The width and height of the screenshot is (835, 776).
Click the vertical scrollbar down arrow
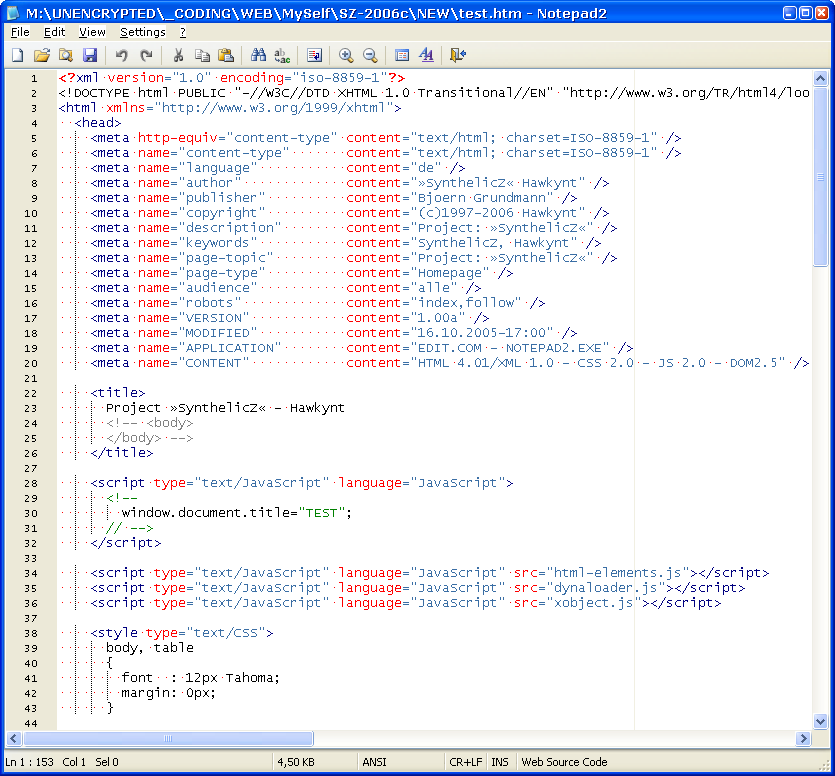click(x=821, y=722)
